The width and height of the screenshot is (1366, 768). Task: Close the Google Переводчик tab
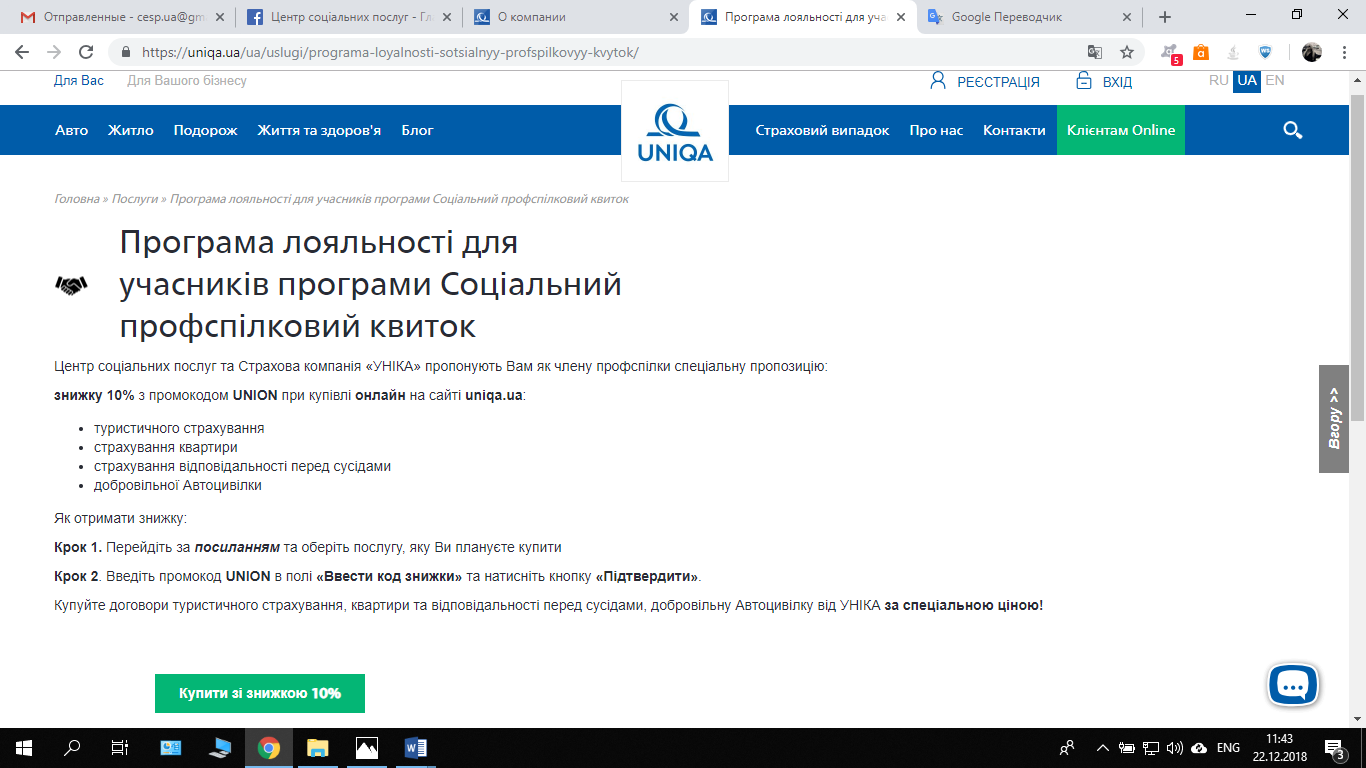pyautogui.click(x=1127, y=17)
